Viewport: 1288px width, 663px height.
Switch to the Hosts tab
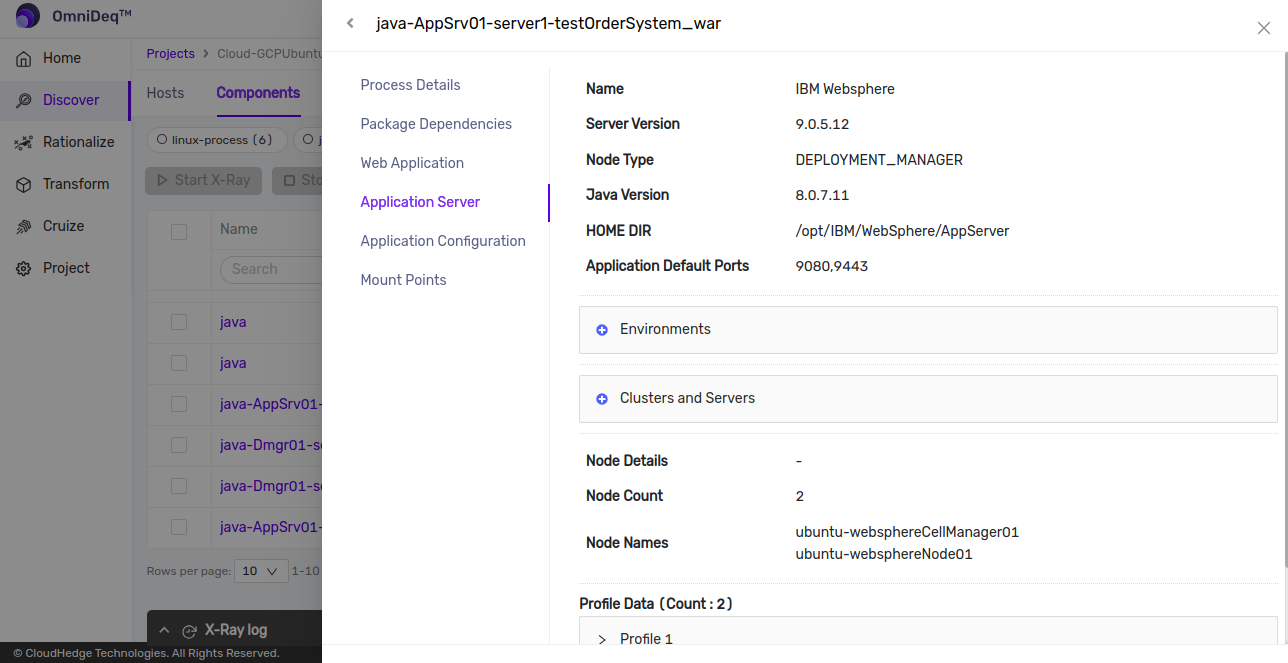tap(165, 93)
